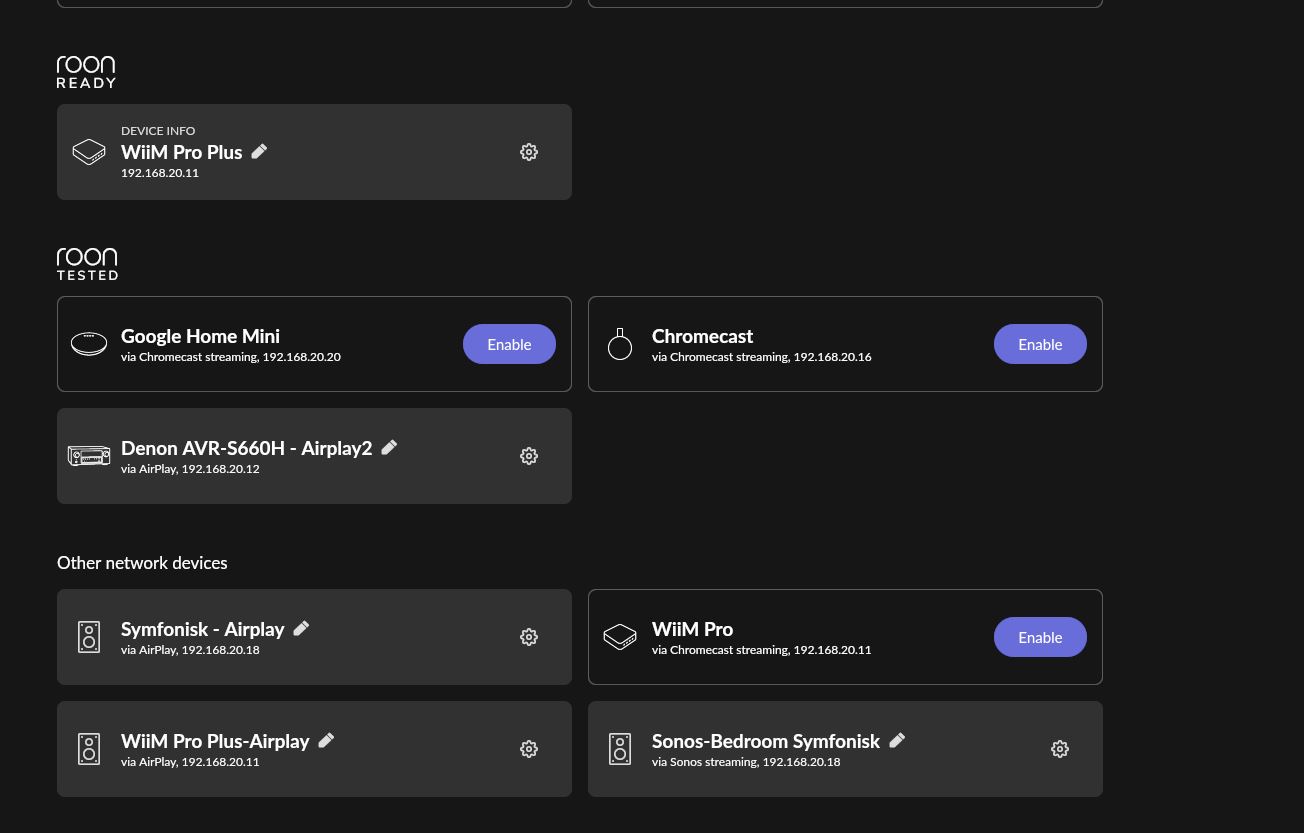Viewport: 1304px width, 833px height.
Task: Click the Chromecast dongle icon
Action: pyautogui.click(x=620, y=344)
